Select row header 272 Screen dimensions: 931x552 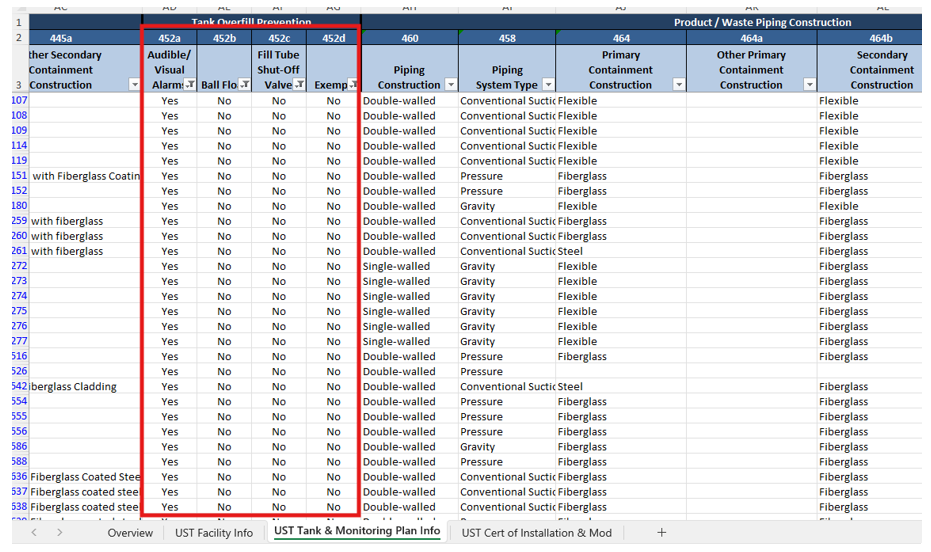tap(20, 266)
